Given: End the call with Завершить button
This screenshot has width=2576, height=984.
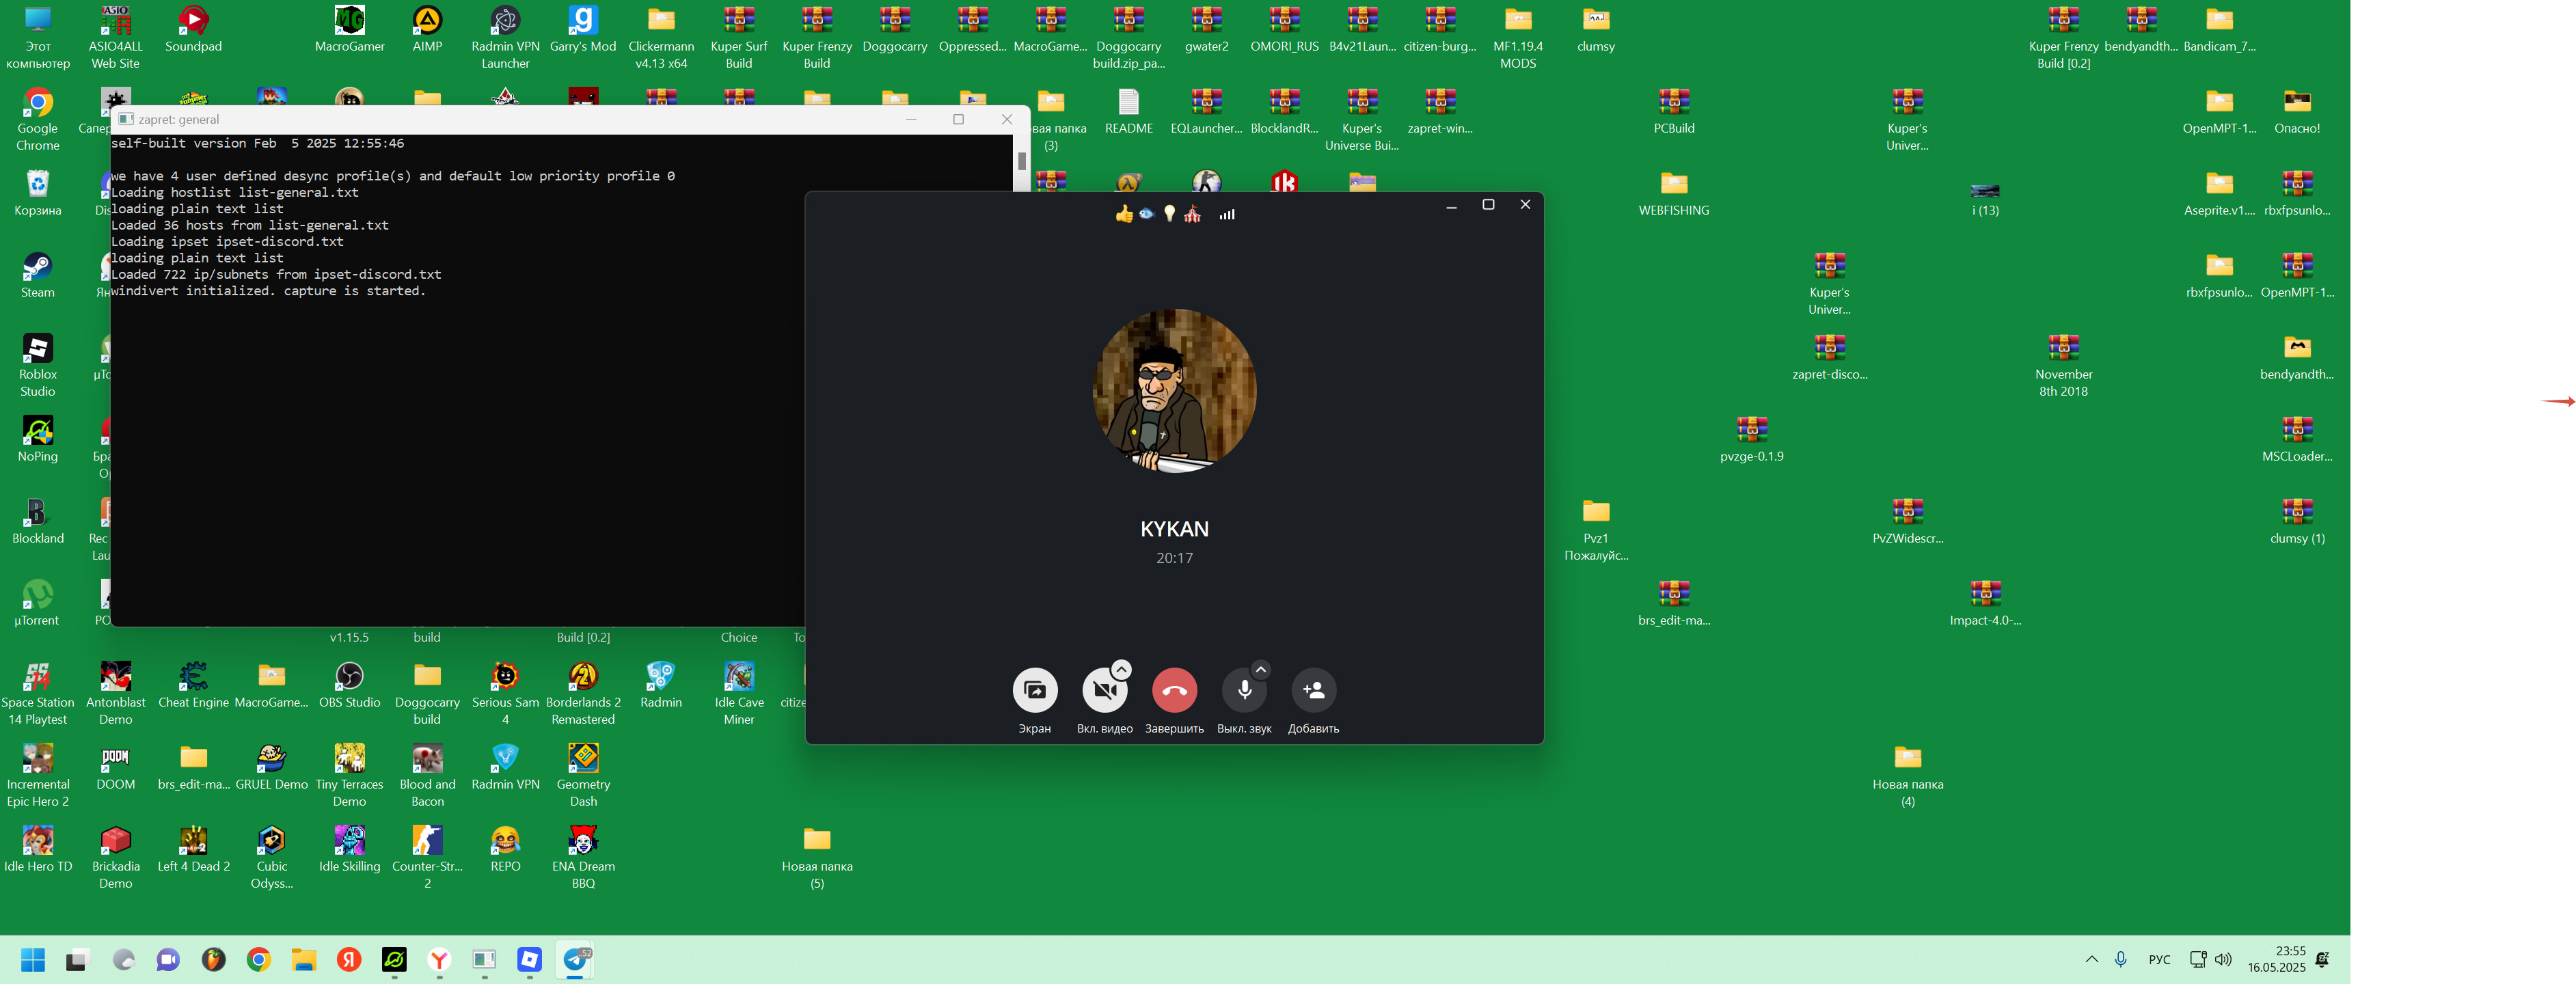Looking at the screenshot, I should point(1174,690).
